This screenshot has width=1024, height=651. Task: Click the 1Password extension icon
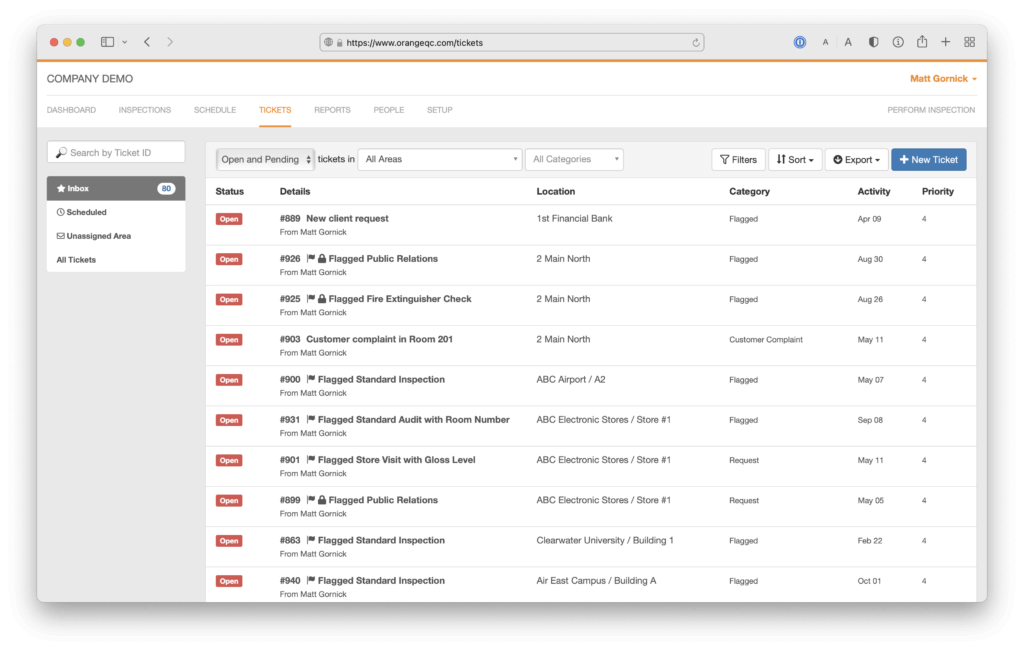(800, 42)
